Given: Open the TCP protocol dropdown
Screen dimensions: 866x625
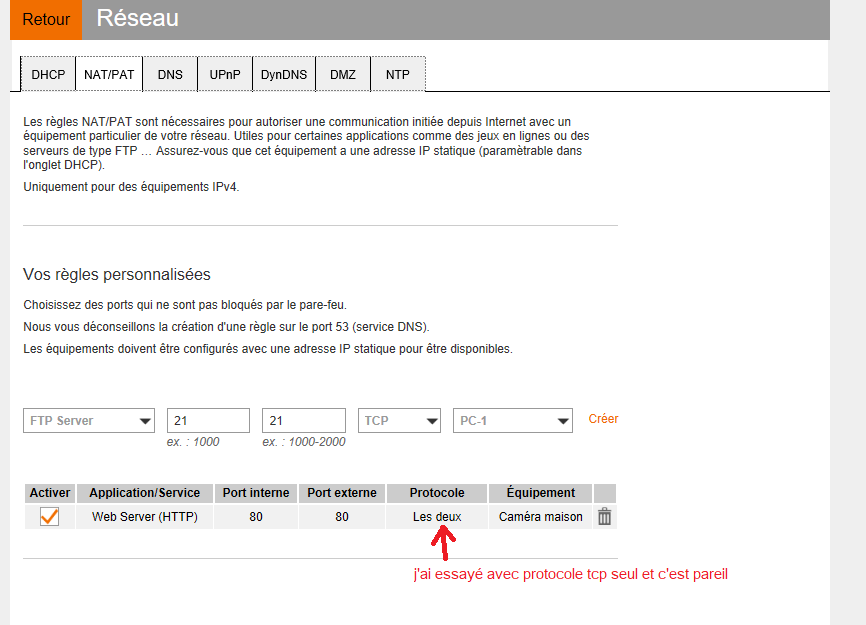Looking at the screenshot, I should click(x=399, y=421).
